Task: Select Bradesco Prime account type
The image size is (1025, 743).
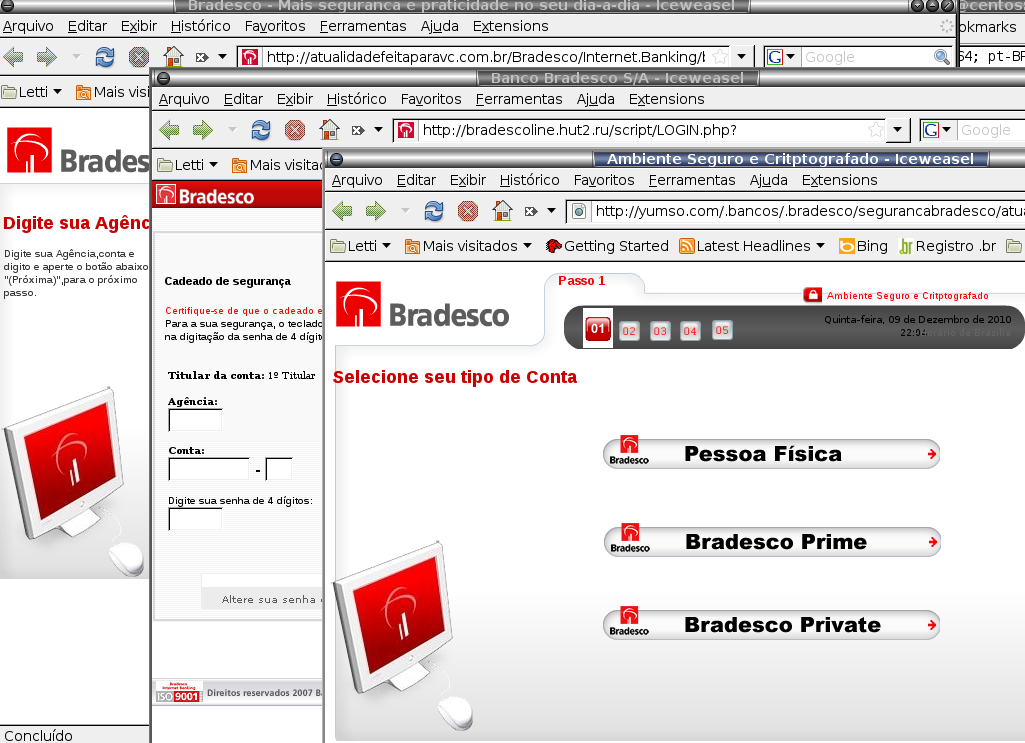Action: [771, 542]
